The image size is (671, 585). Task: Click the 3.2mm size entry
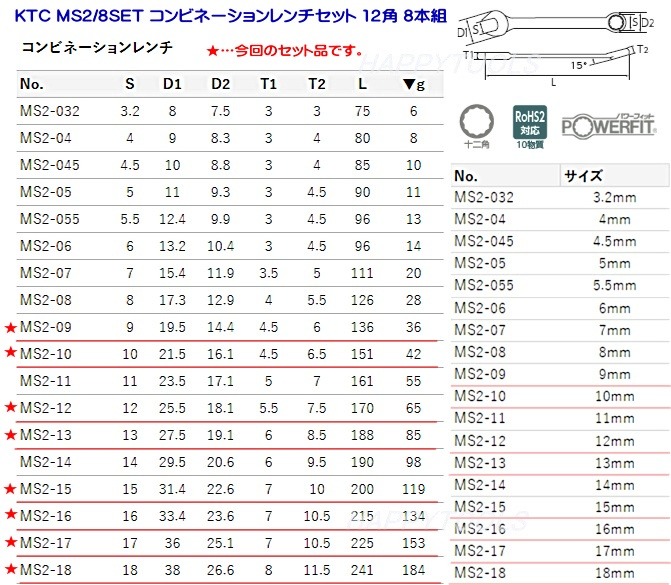pyautogui.click(x=615, y=198)
